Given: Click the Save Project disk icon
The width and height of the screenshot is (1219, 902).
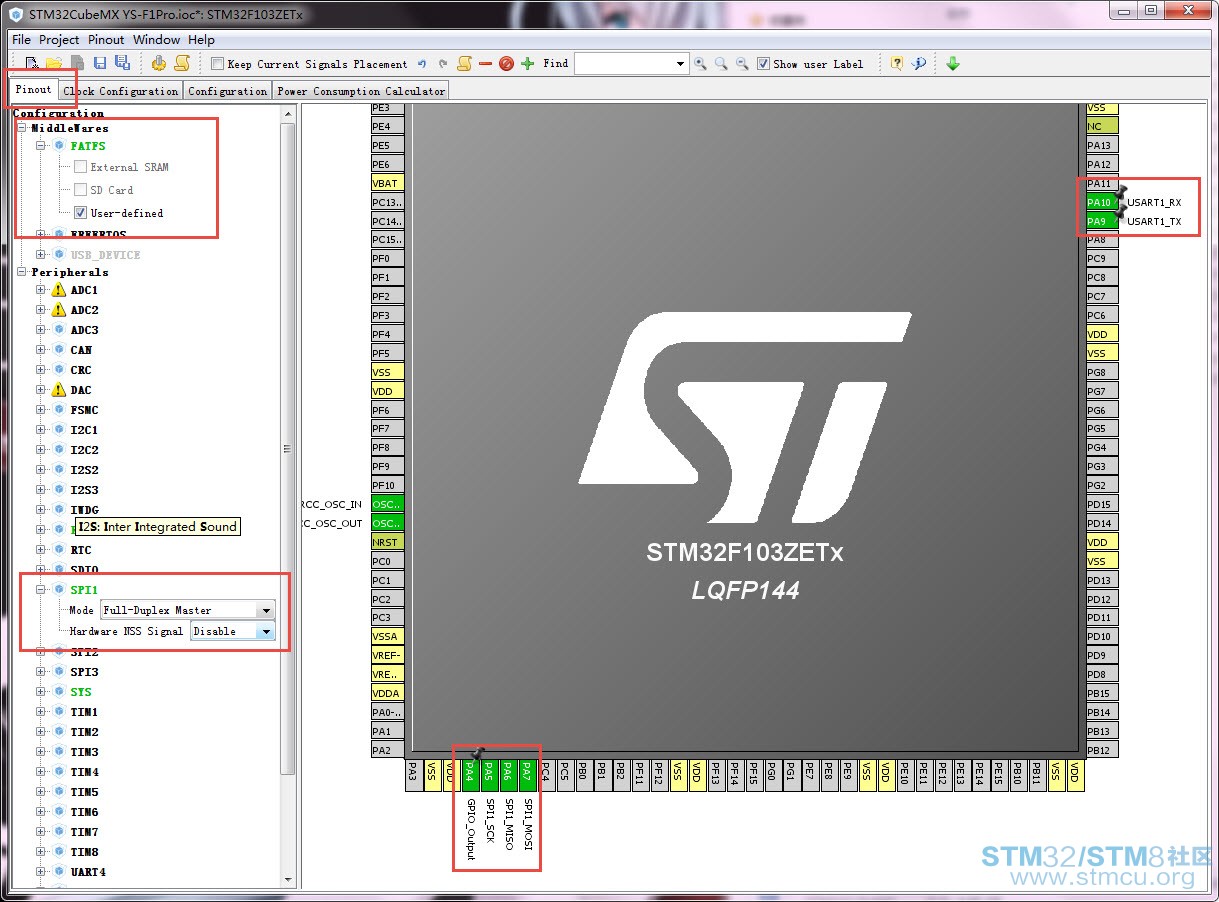Looking at the screenshot, I should (x=99, y=64).
